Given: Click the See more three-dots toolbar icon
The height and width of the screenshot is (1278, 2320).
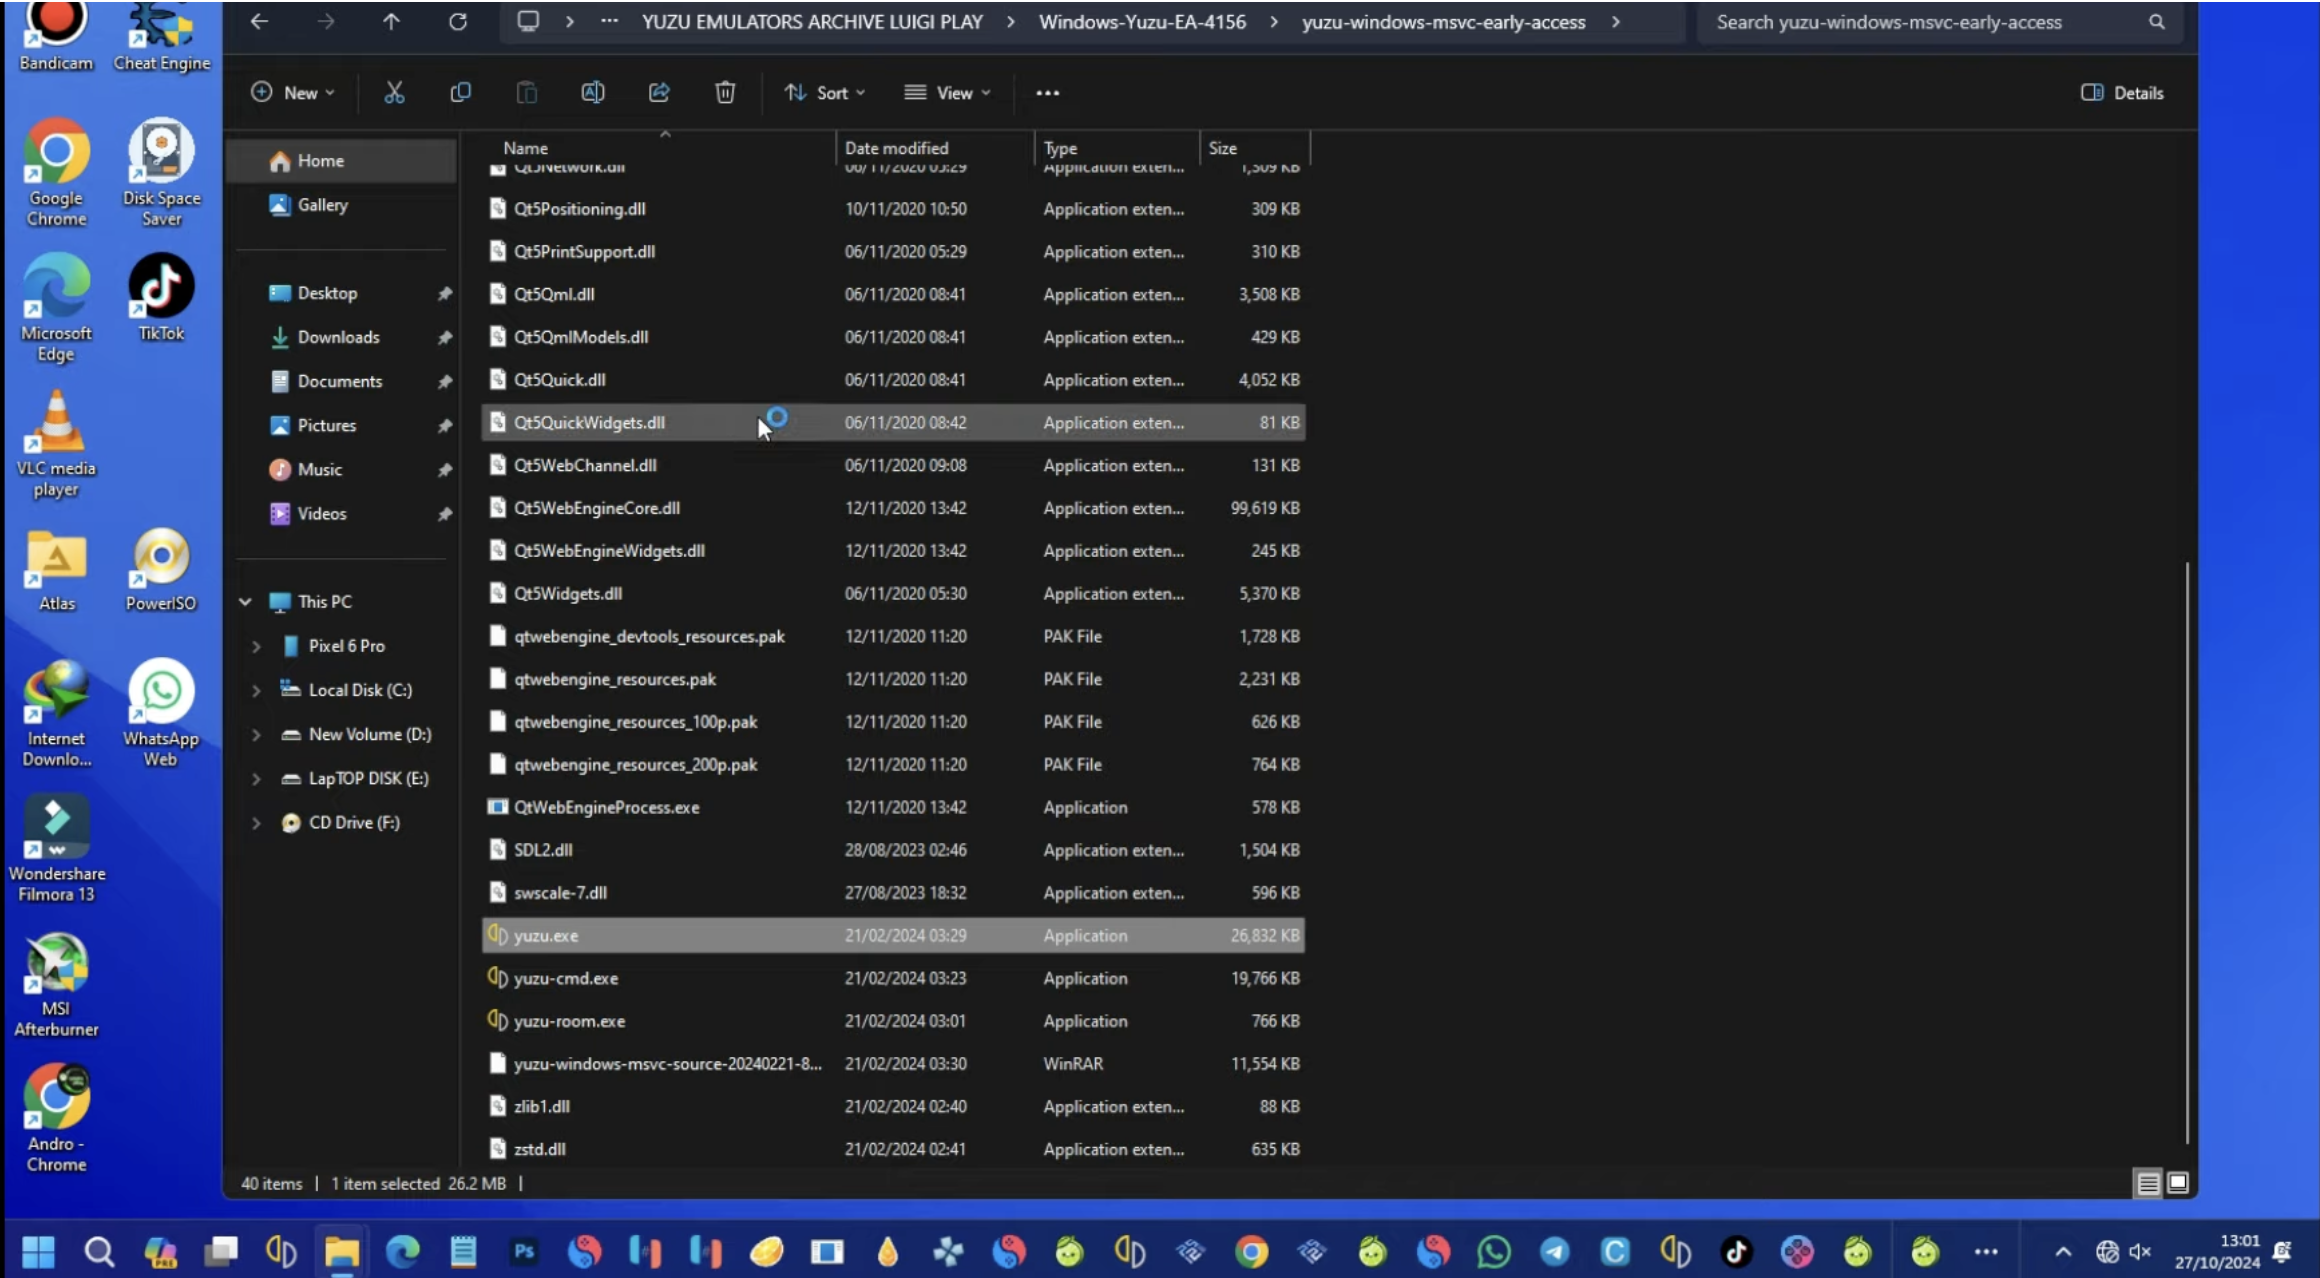Looking at the screenshot, I should coord(1047,93).
